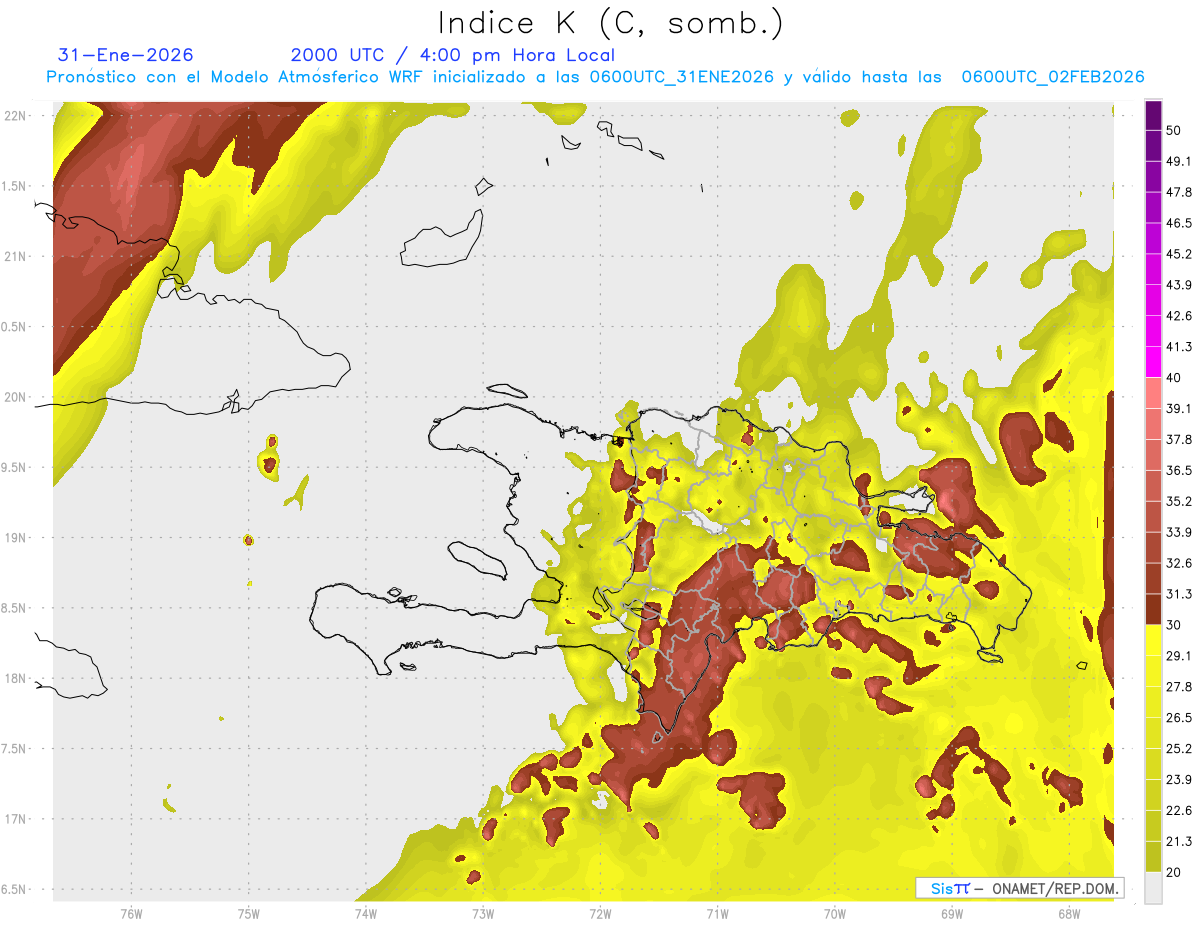1200x927 pixels.
Task: Click the 0600UTC_31ENE2026 initialization timestamp
Action: coord(682,77)
